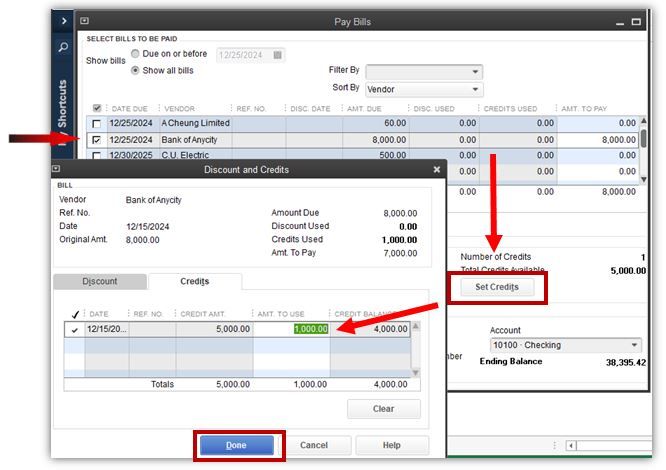
Task: Open the Account 10100 Checking dropdown
Action: (x=565, y=345)
